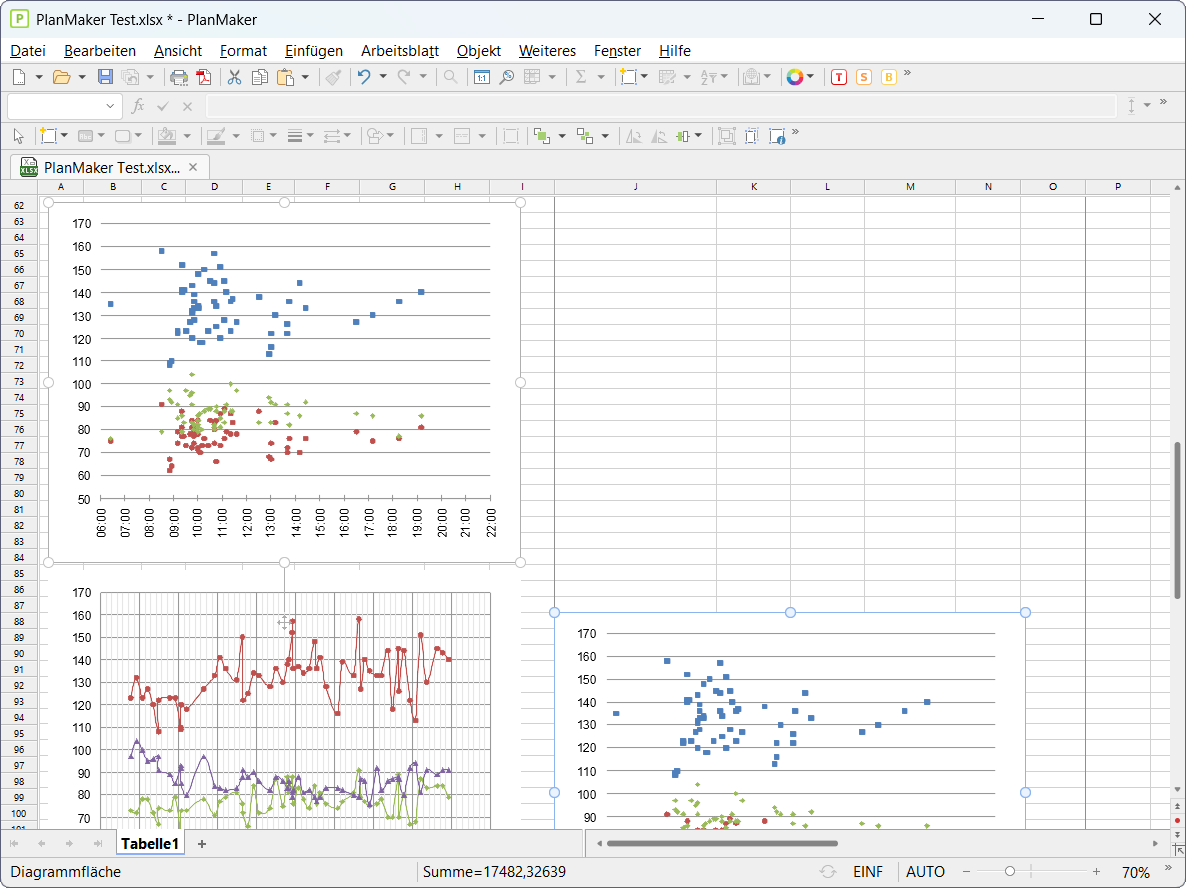Click the vertical scrollbar thumb
Image resolution: width=1186 pixels, height=888 pixels.
pyautogui.click(x=1177, y=520)
